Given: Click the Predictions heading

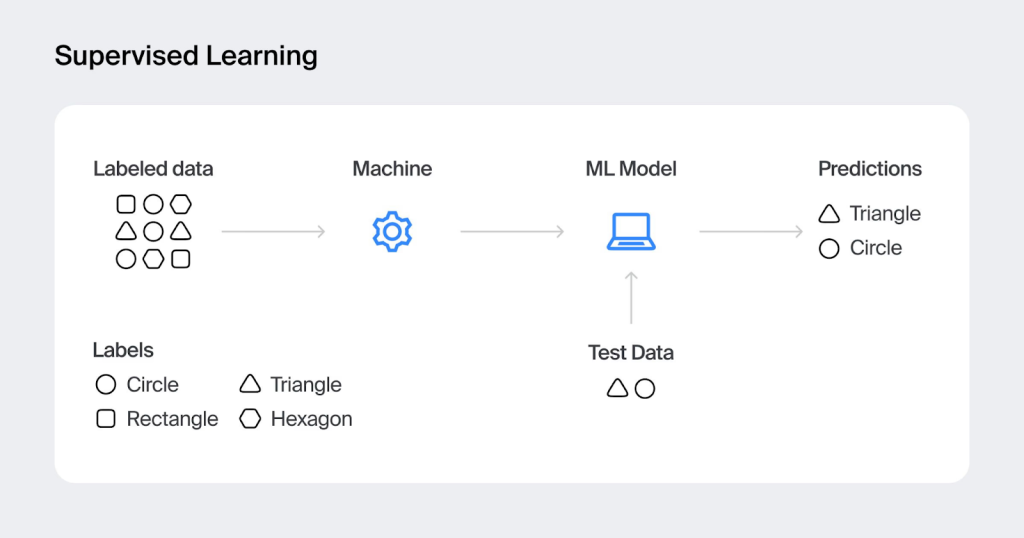Looking at the screenshot, I should coord(870,169).
